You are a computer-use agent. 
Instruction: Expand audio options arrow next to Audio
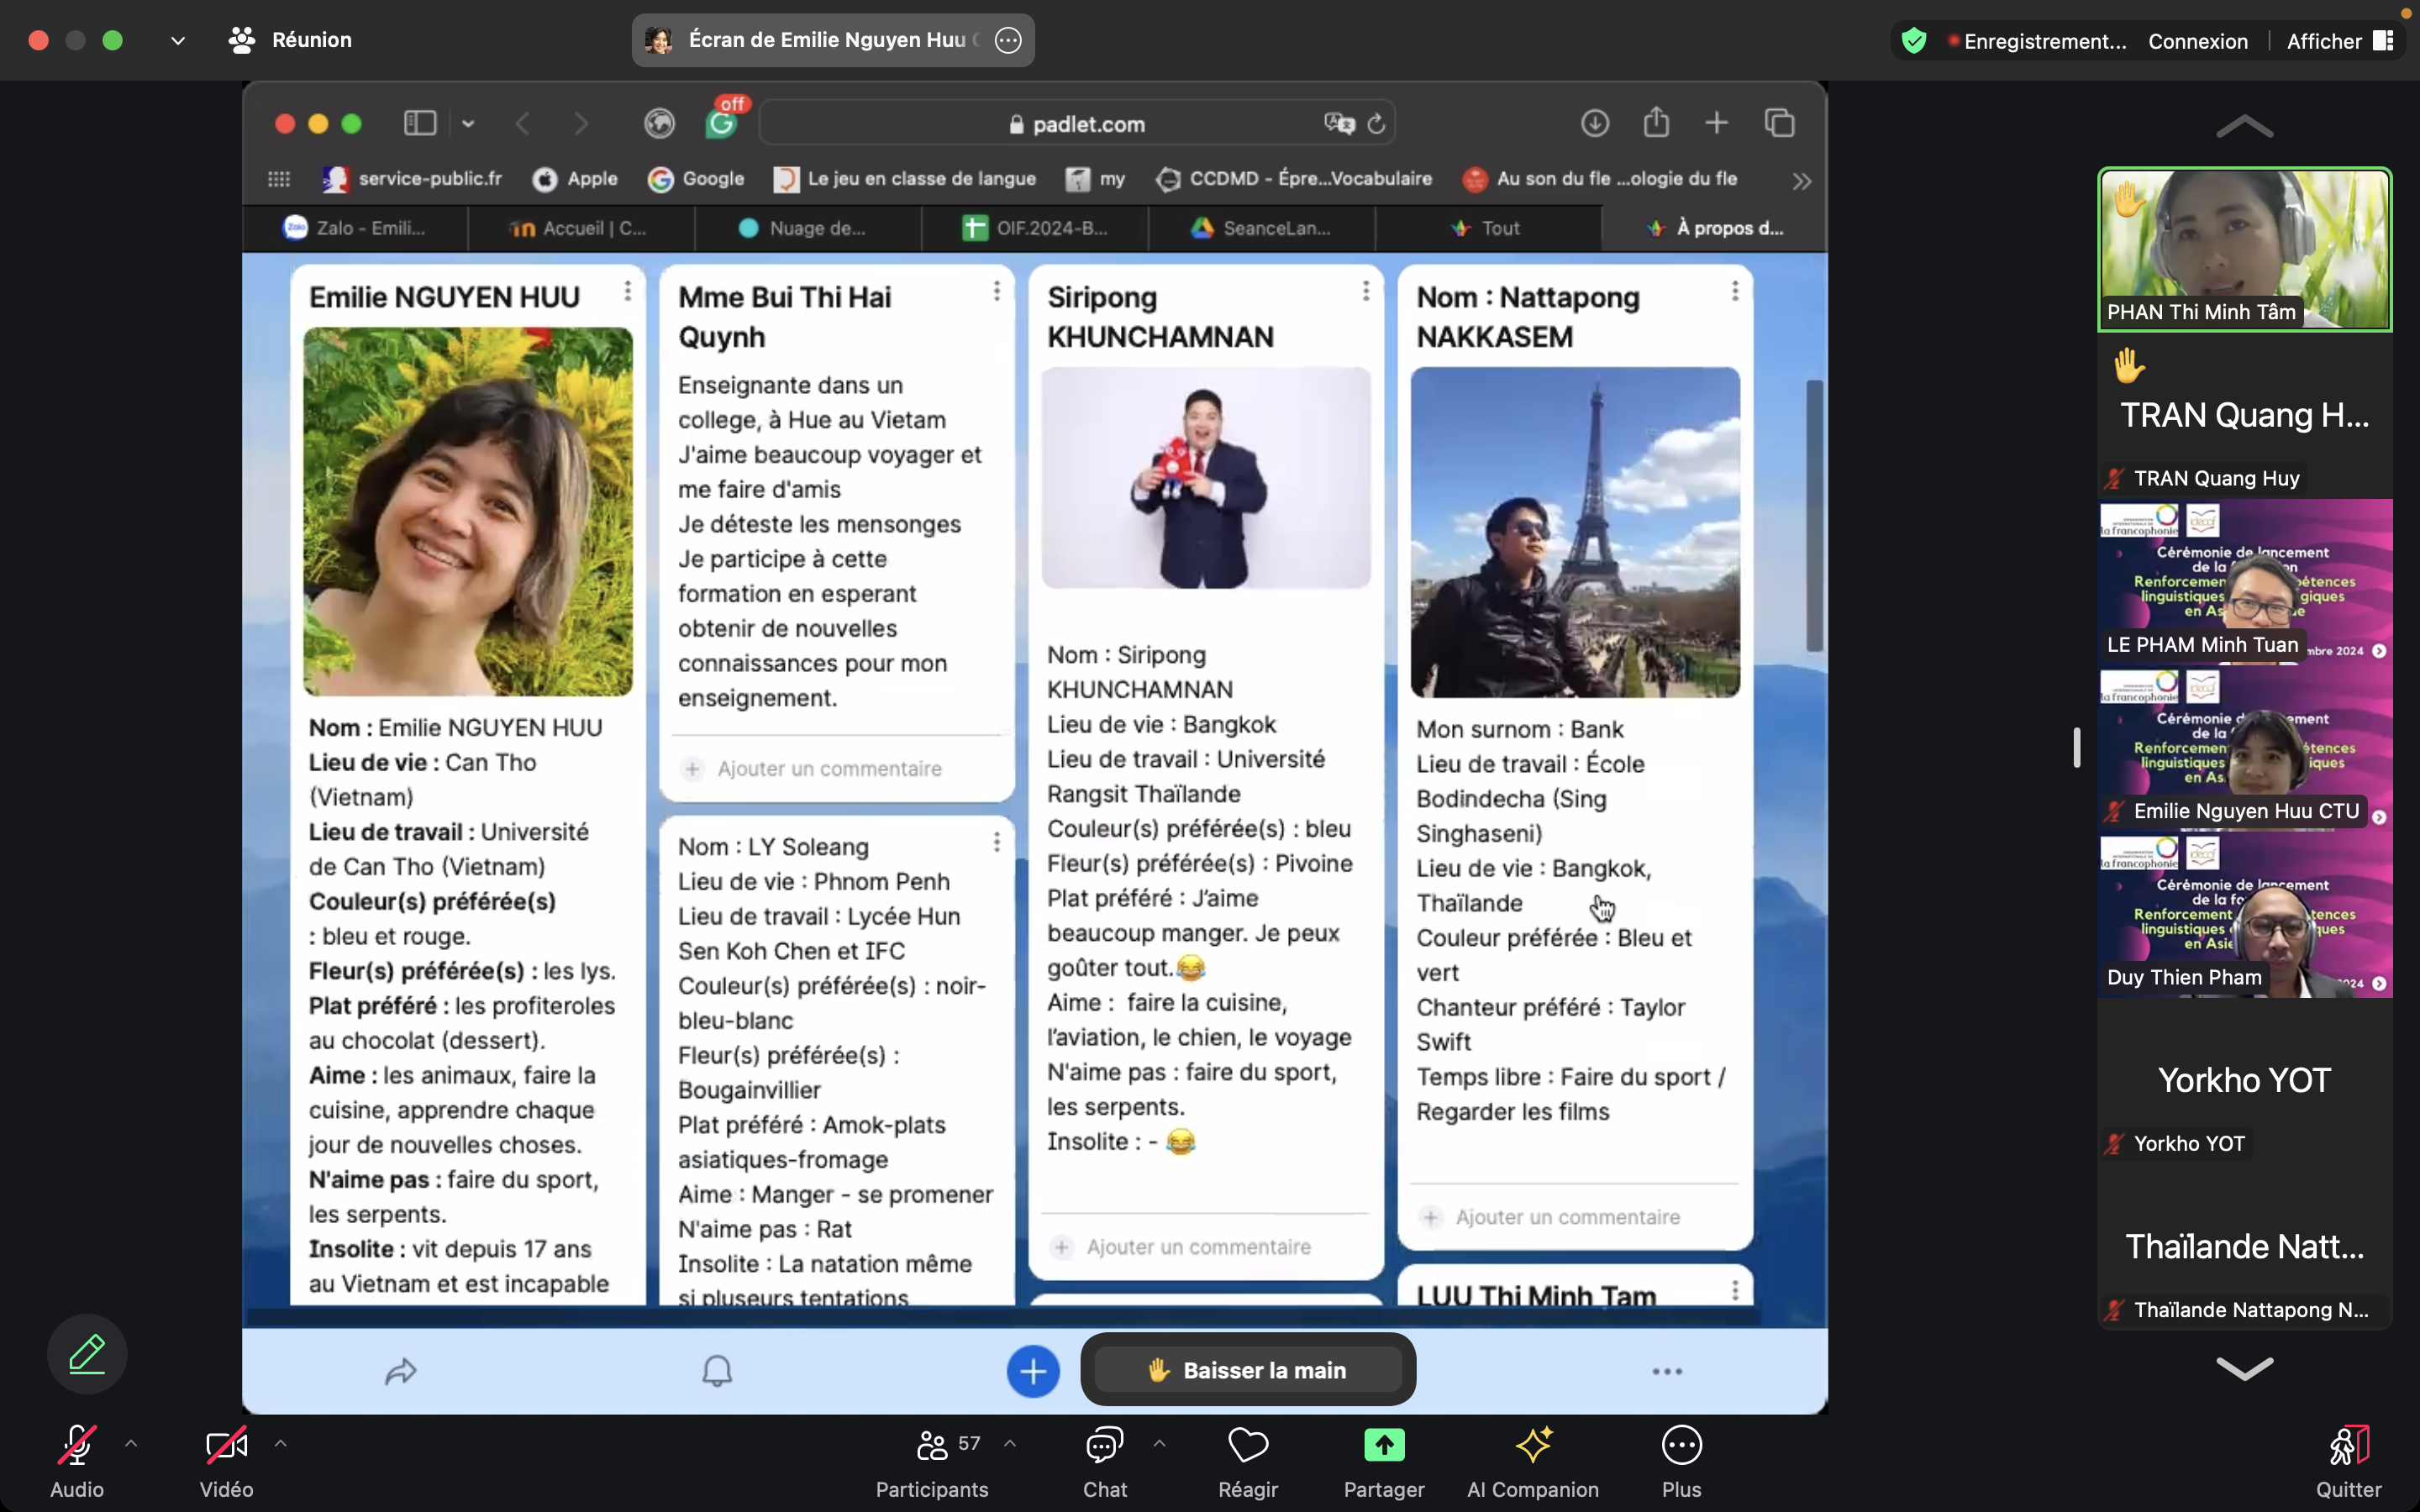point(131,1444)
